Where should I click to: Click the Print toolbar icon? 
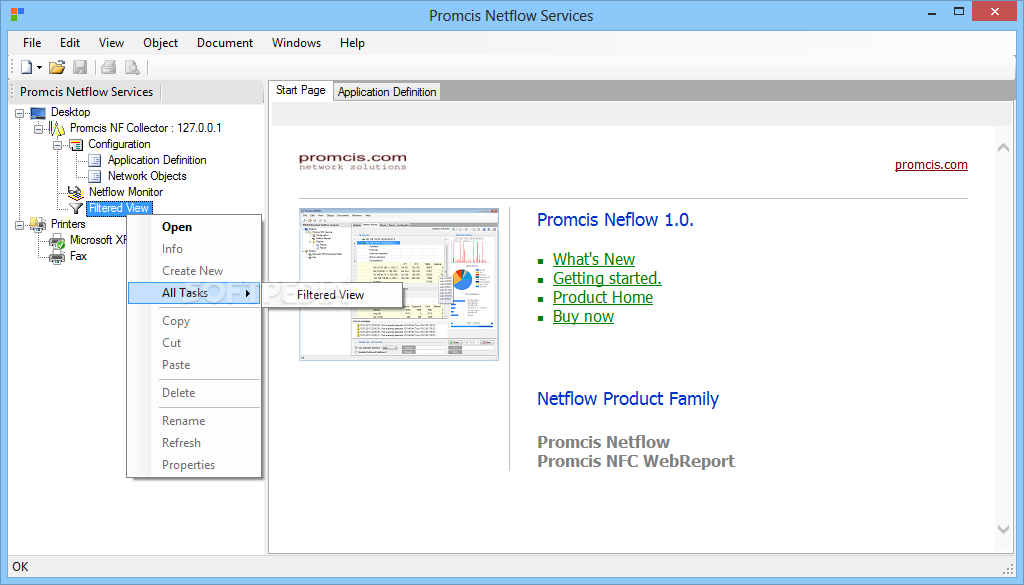[x=108, y=67]
